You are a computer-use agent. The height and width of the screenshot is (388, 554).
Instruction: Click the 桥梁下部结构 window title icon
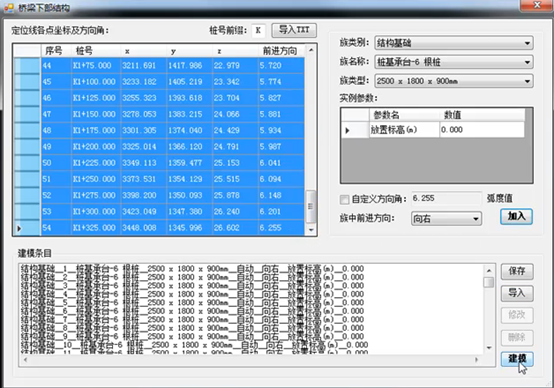coord(9,7)
